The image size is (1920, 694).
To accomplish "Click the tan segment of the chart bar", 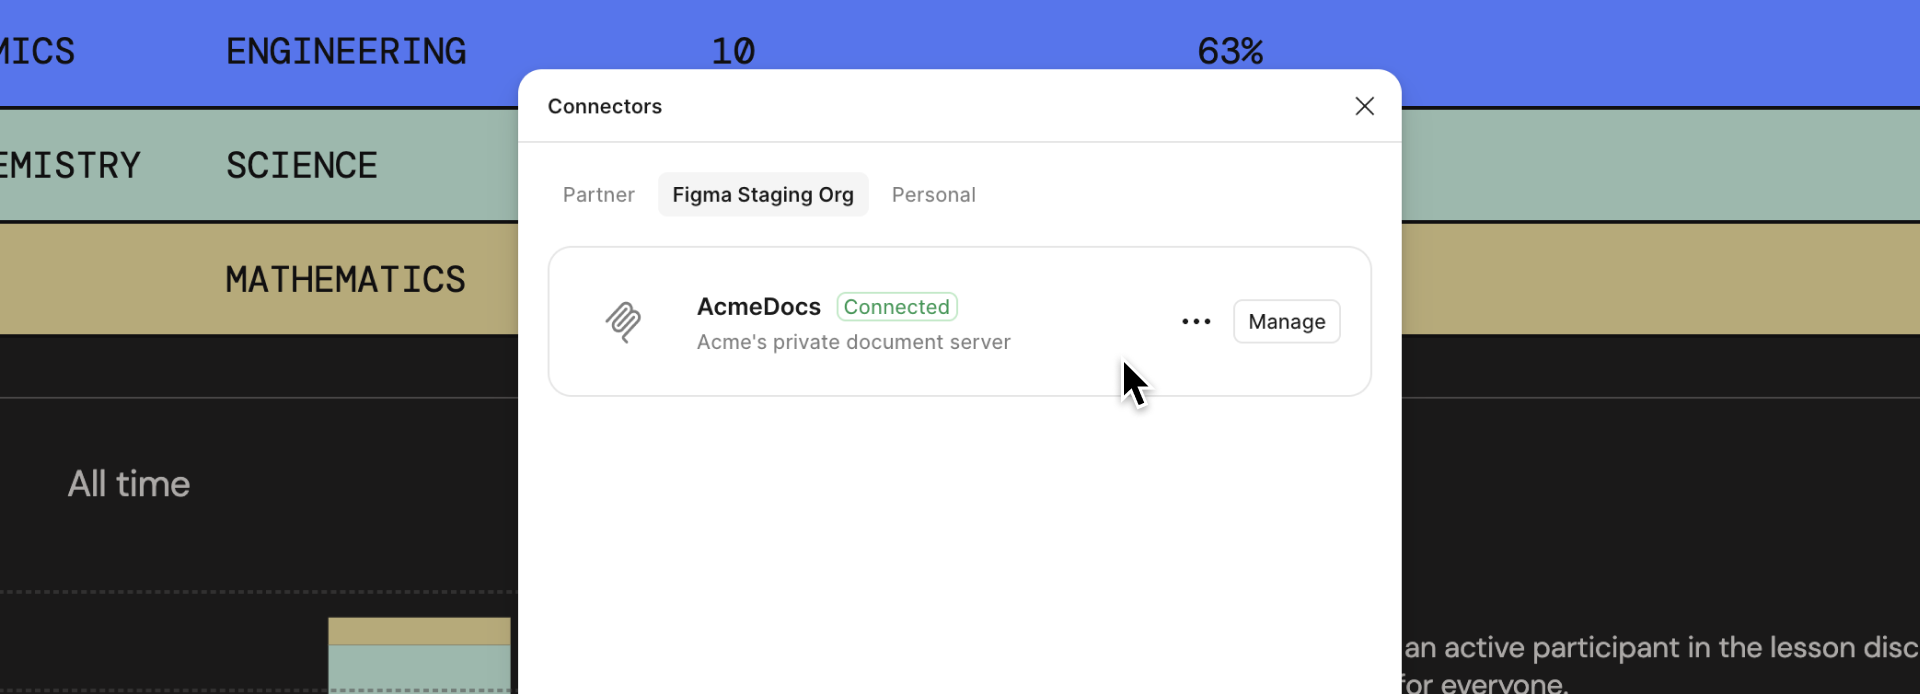I will point(419,631).
